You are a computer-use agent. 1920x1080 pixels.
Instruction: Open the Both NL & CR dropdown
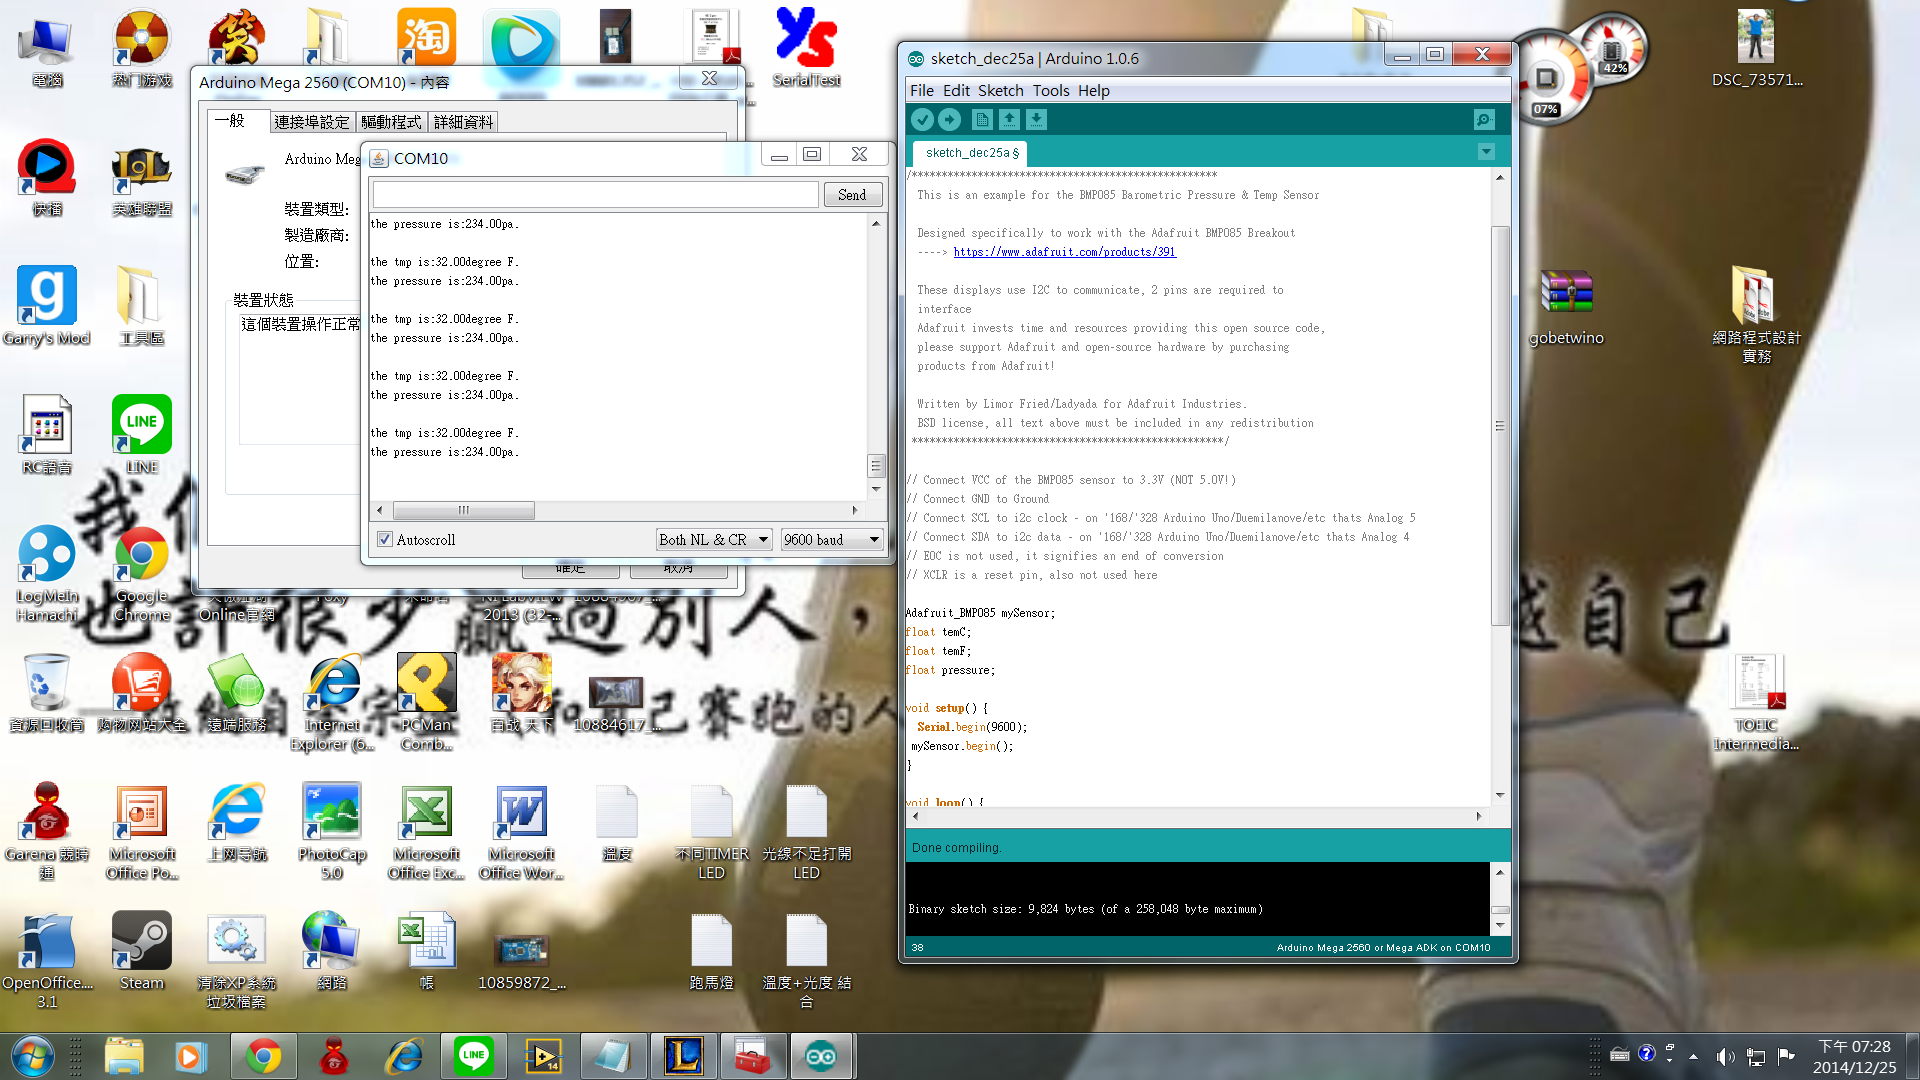[x=714, y=540]
